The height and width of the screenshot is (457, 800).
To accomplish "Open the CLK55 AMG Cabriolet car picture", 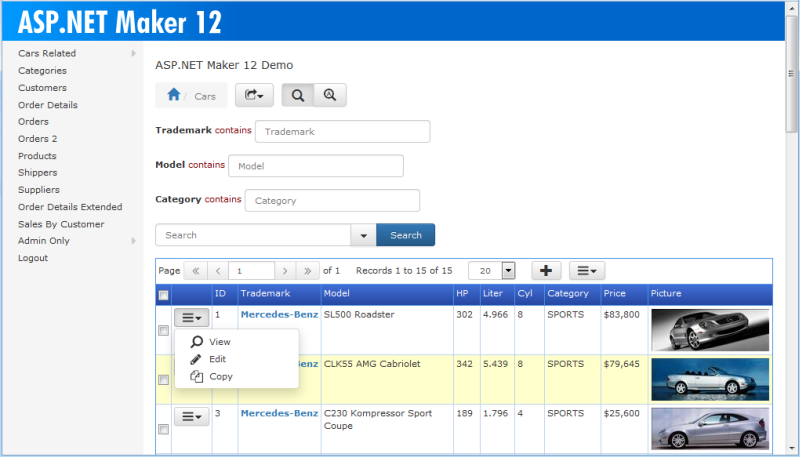I will [710, 379].
